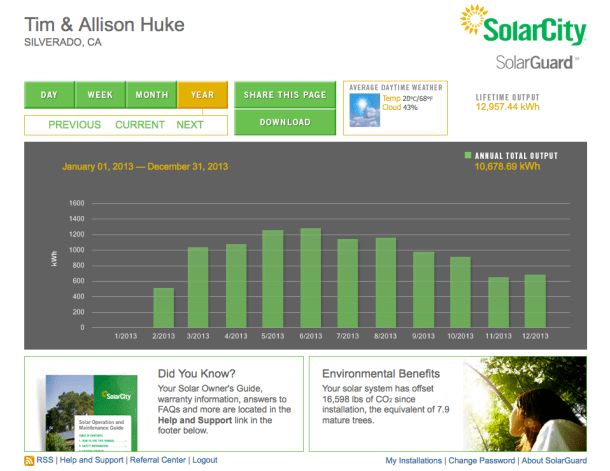This screenshot has width=610, height=471.
Task: Click the 'AVERAGE DAYTIME WEATHER' label
Action: [396, 88]
